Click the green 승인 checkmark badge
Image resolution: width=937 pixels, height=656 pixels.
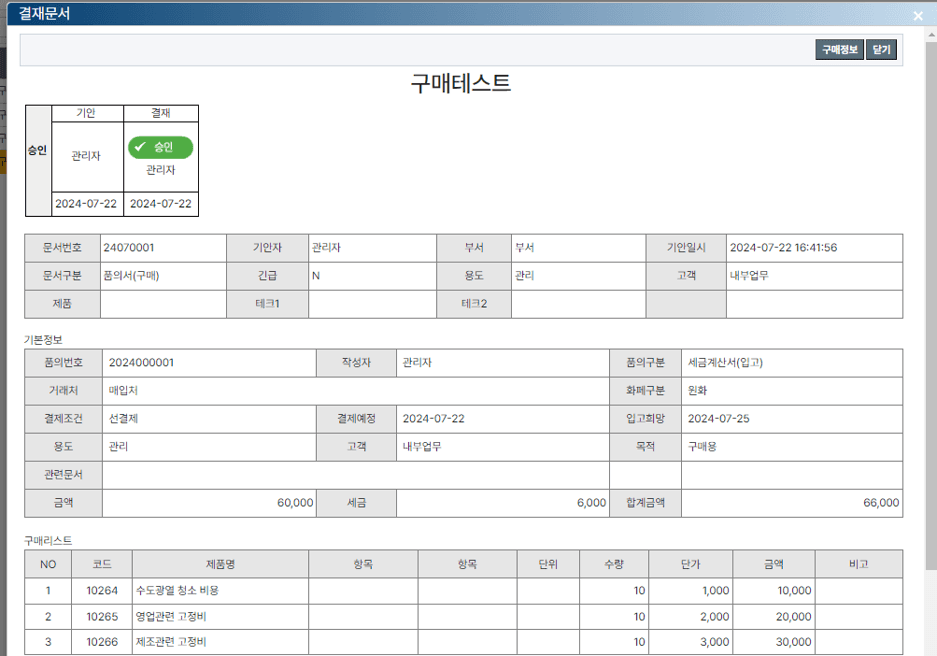[160, 147]
